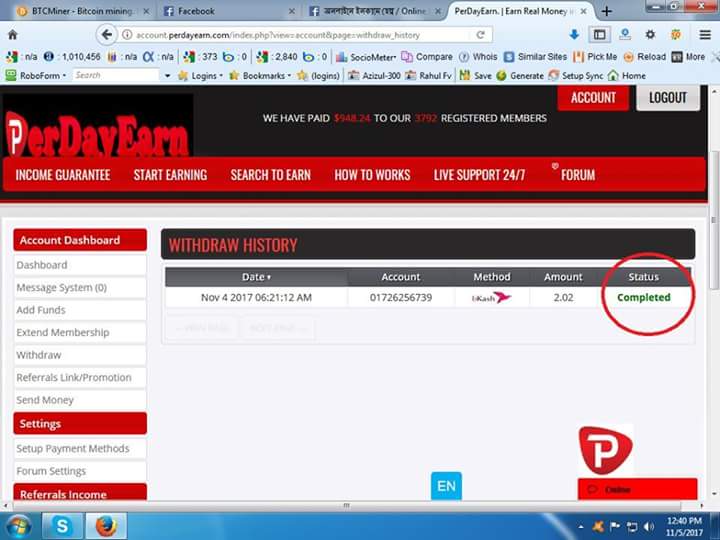Switch to the BTCMiner tab
Viewport: 720px width, 540px height.
(x=75, y=11)
